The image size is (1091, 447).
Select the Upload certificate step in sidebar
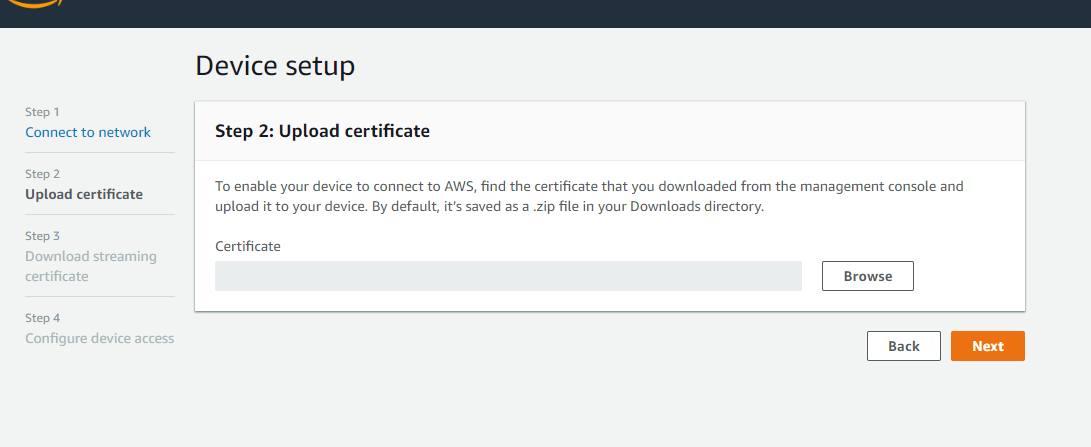[84, 194]
